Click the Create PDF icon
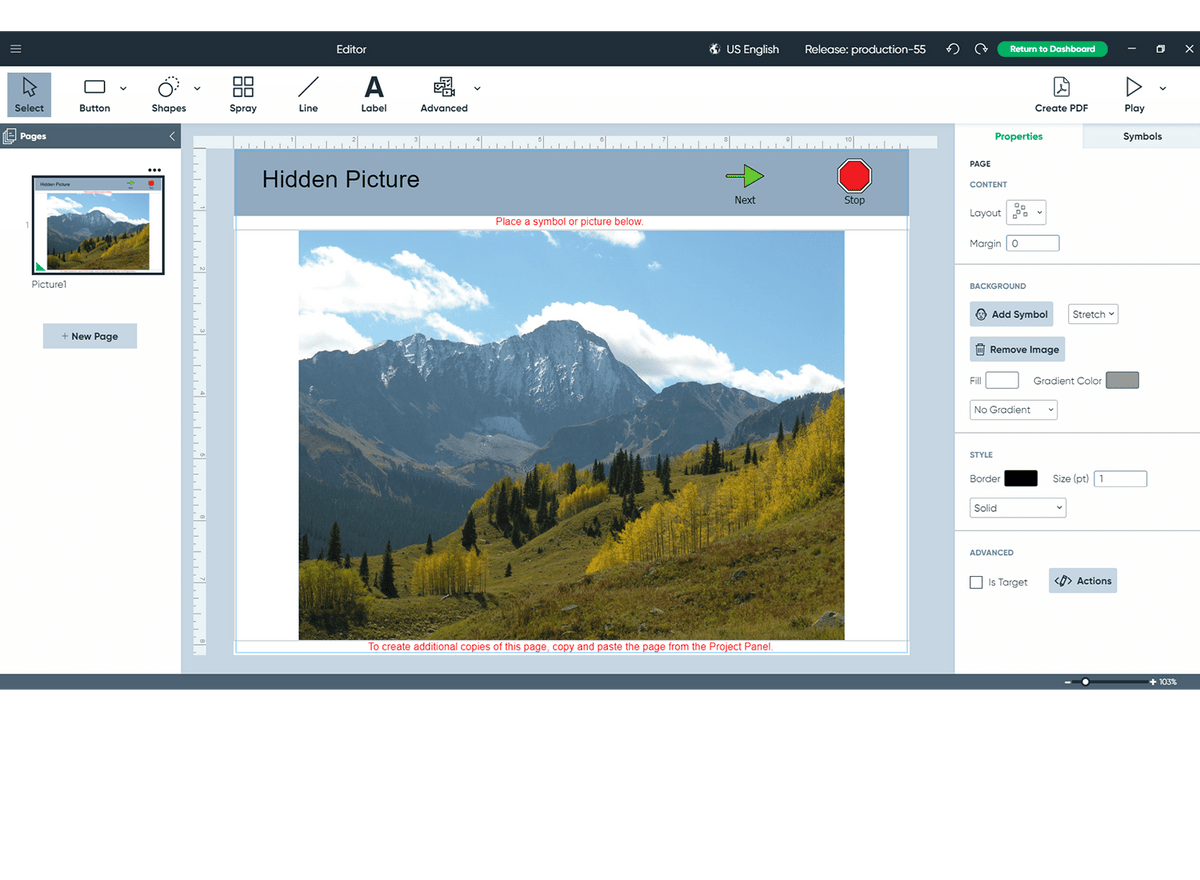1200x880 pixels. pos(1061,94)
